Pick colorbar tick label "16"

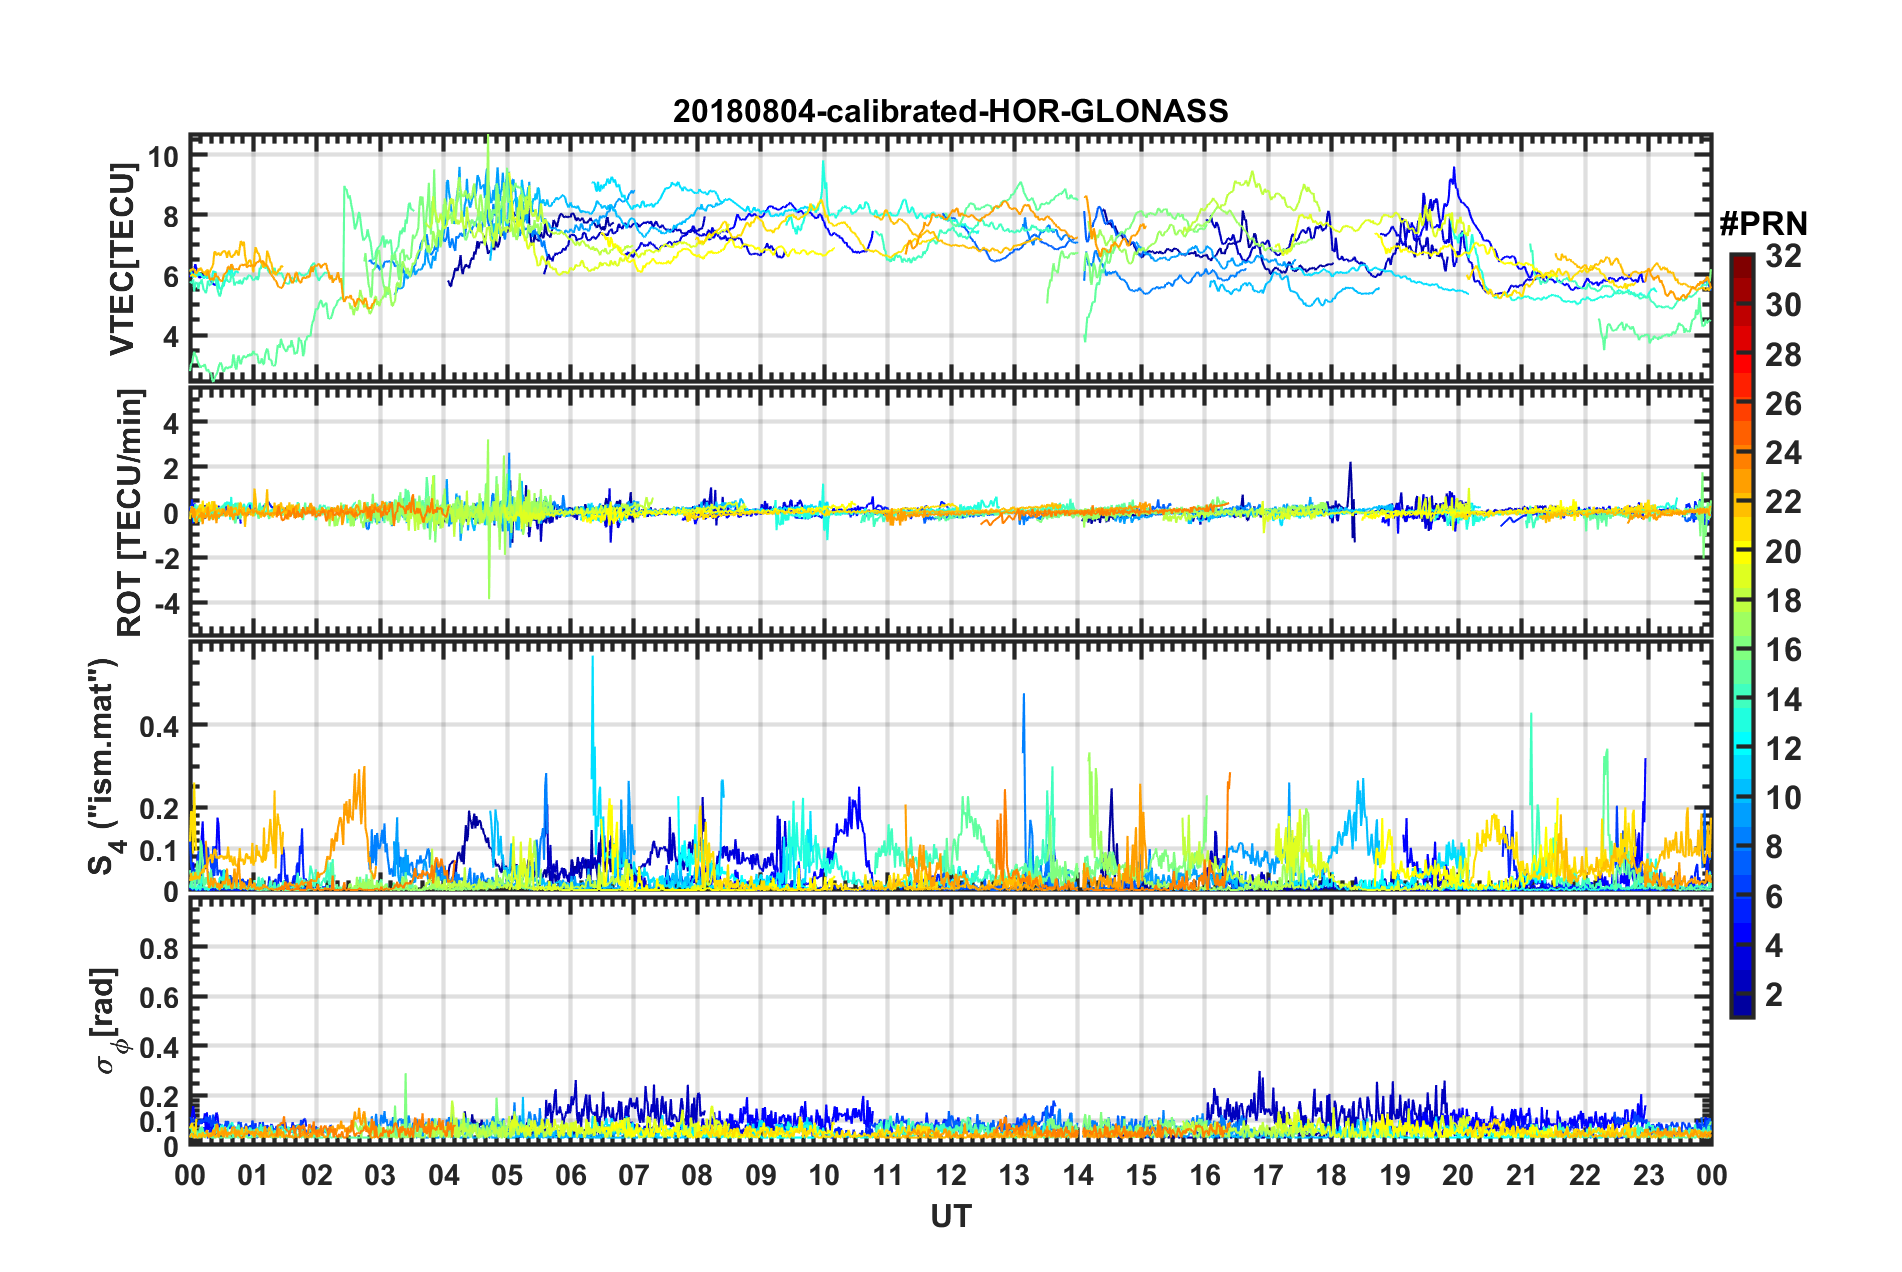coord(1783,650)
